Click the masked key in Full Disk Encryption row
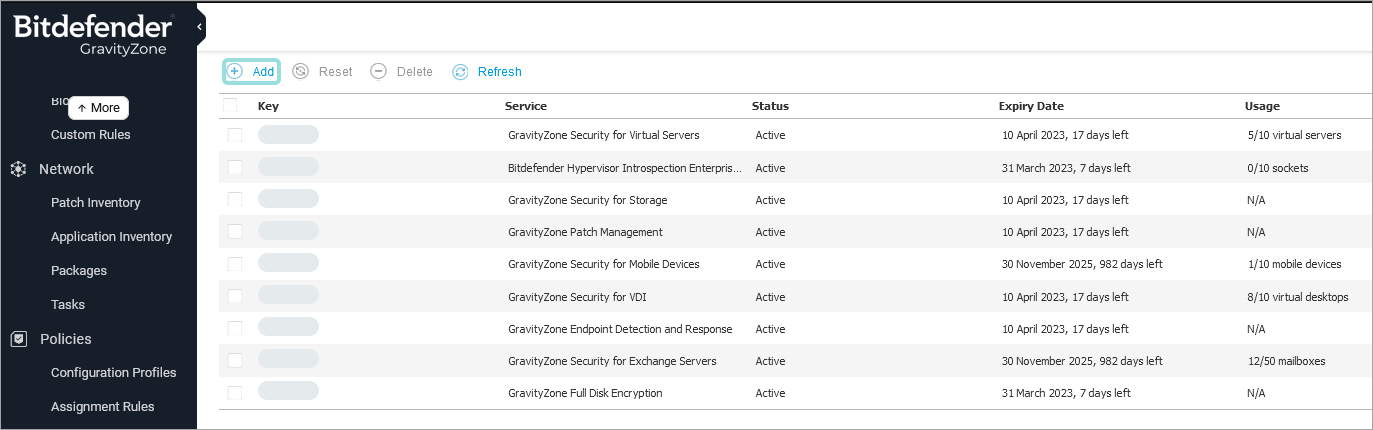The image size is (1373, 430). [x=288, y=391]
